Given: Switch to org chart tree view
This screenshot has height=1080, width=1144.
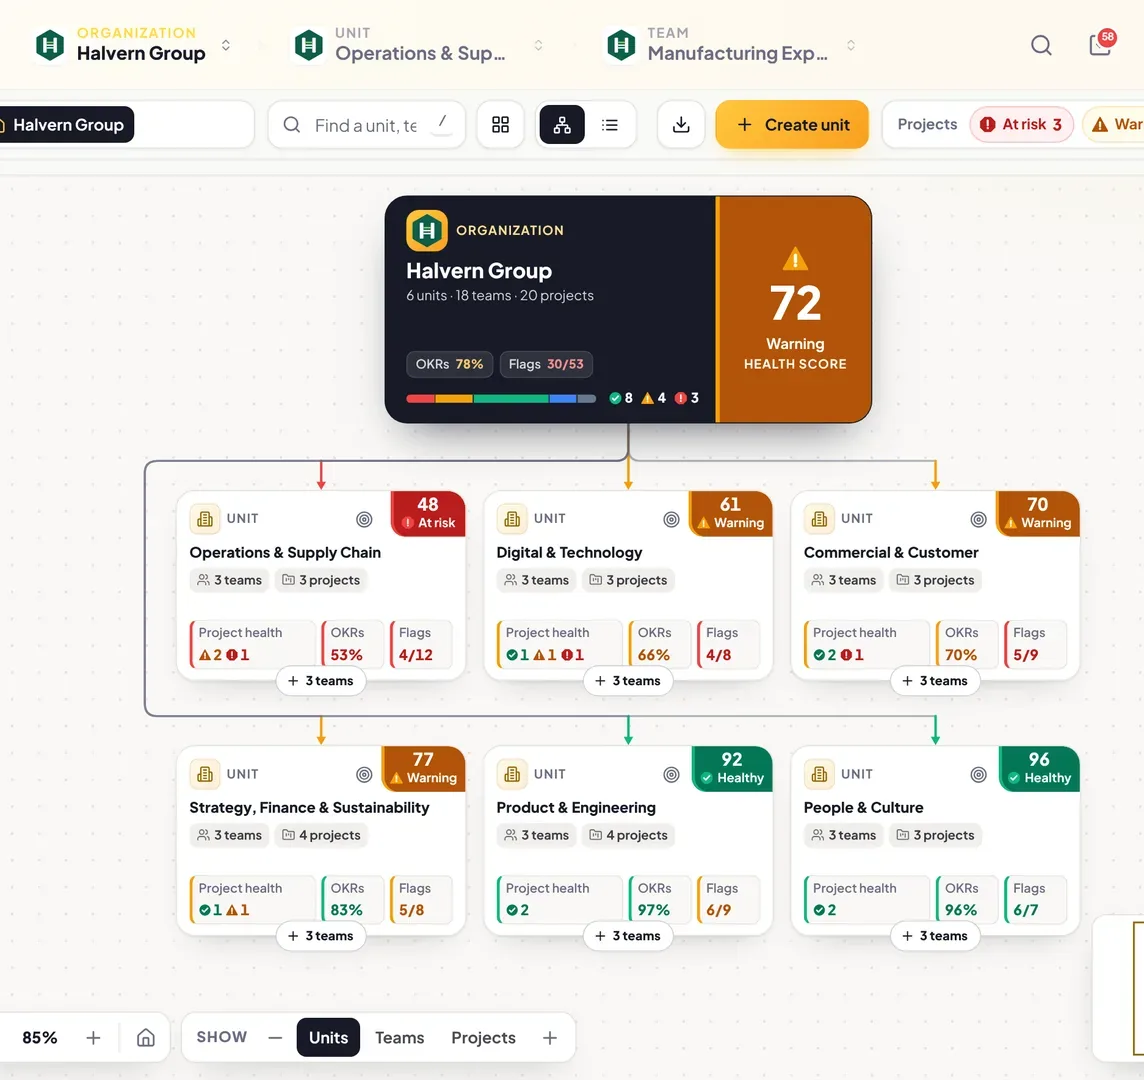Looking at the screenshot, I should point(562,125).
